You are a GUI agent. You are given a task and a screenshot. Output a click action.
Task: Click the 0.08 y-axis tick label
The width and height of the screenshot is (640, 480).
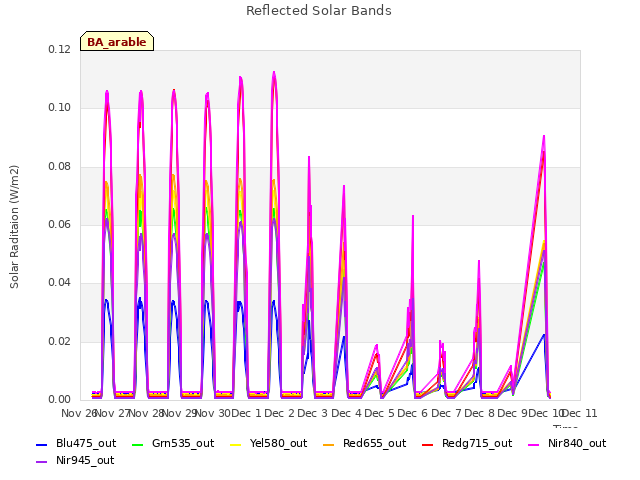60,167
